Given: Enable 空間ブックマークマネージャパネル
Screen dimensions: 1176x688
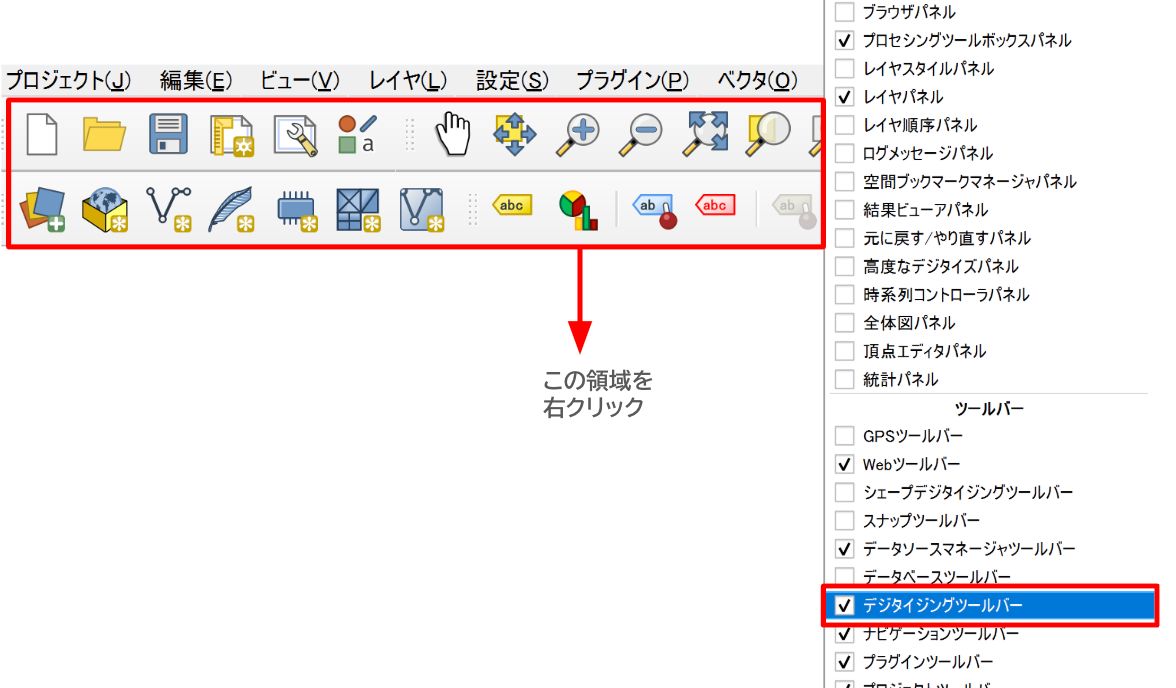Looking at the screenshot, I should (844, 182).
